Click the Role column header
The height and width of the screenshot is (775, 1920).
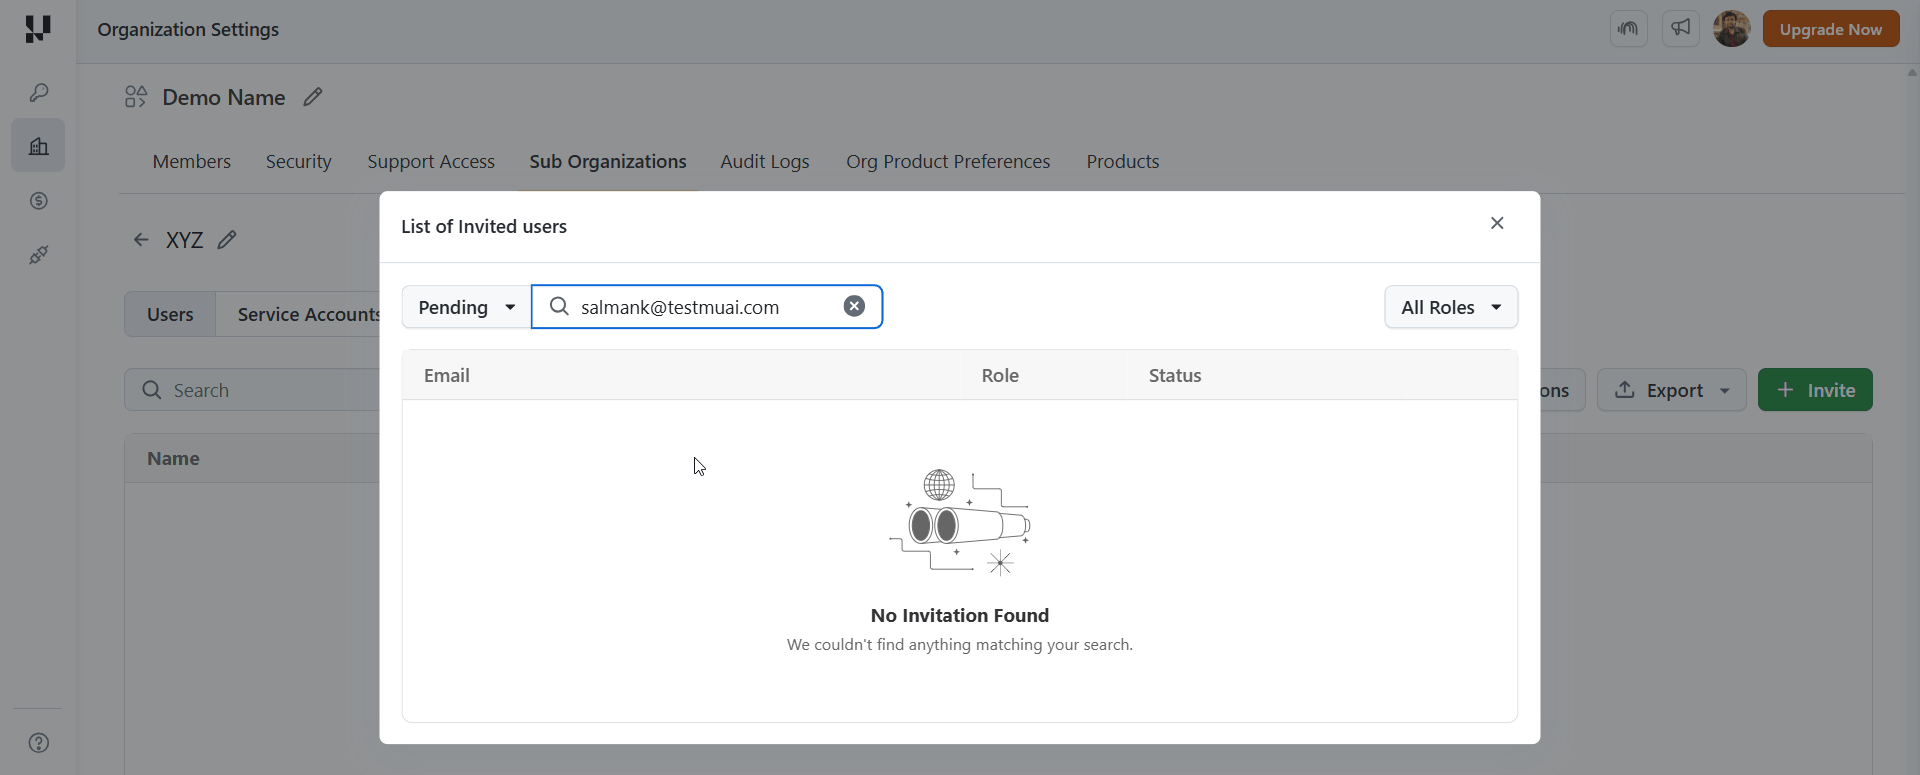[x=1000, y=375]
